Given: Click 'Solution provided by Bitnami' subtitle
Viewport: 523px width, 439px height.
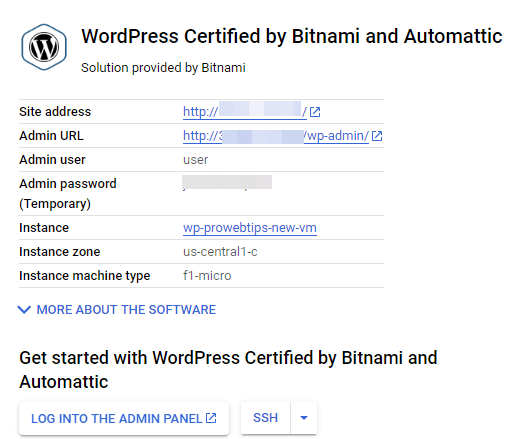Looking at the screenshot, I should click(163, 68).
